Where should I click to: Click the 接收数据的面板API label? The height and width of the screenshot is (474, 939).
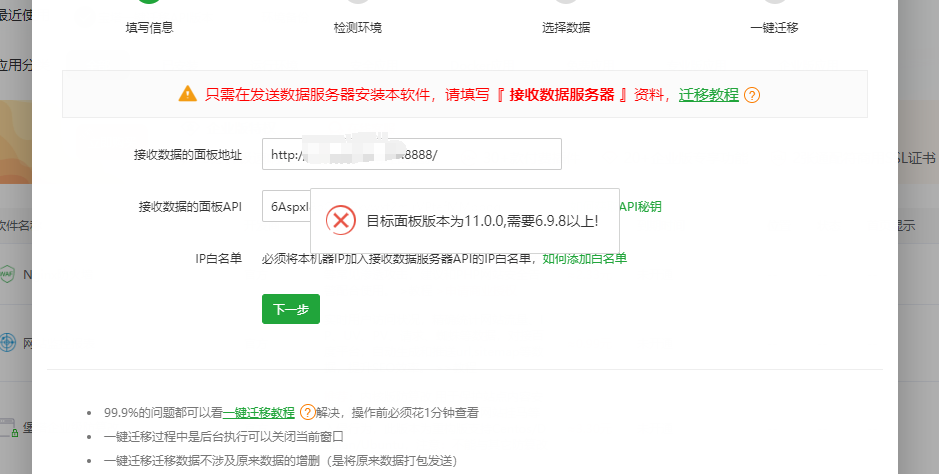coord(190,206)
